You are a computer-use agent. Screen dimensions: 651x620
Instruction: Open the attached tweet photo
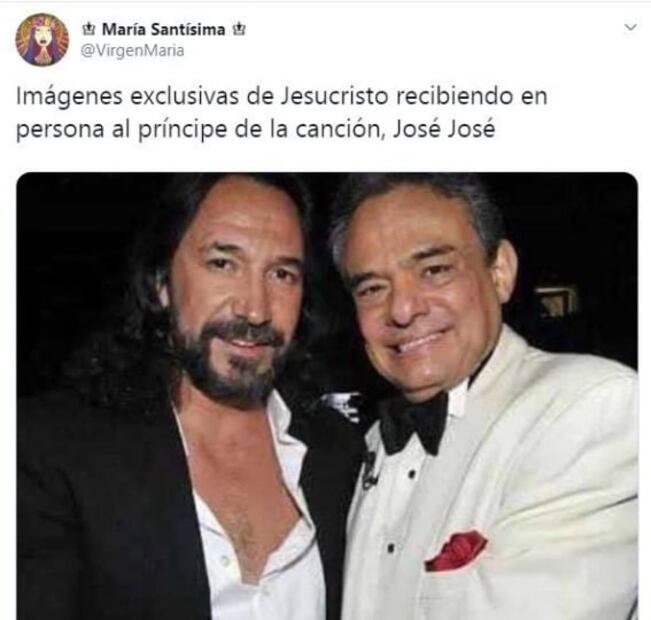coord(327,396)
